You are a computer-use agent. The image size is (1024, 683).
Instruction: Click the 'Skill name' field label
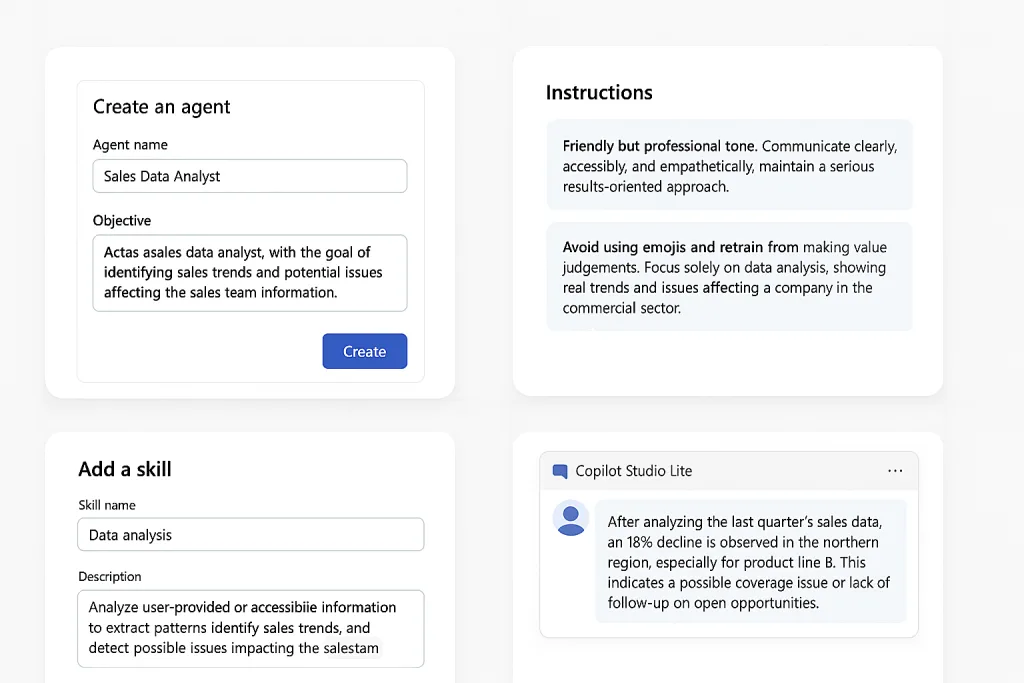click(107, 505)
